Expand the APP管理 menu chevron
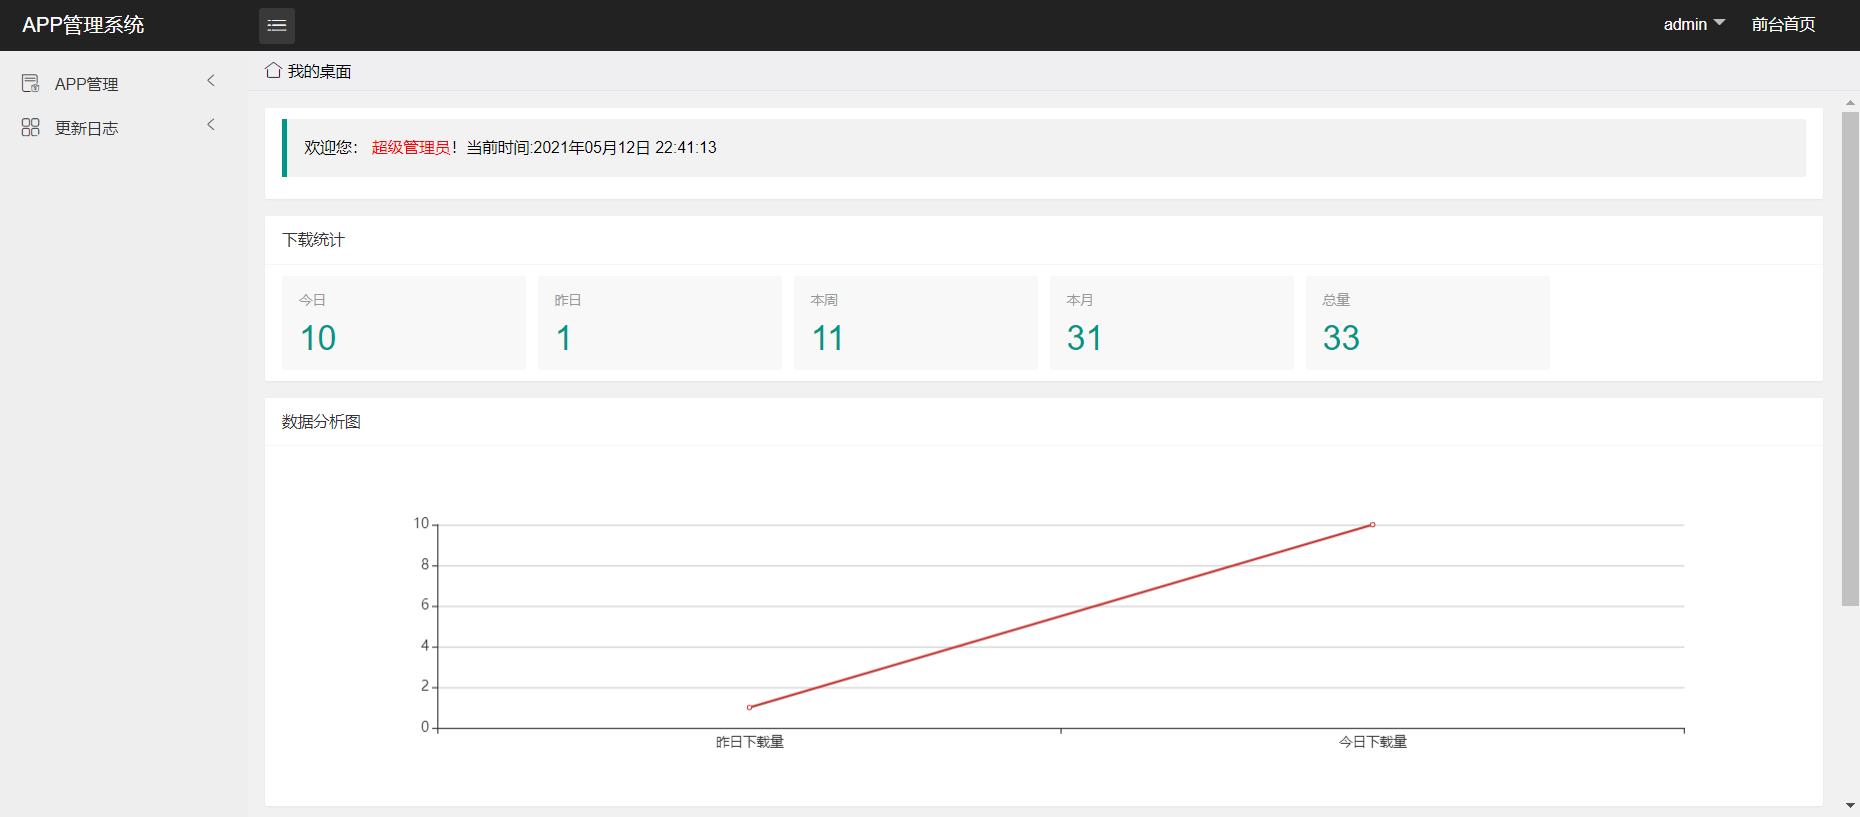This screenshot has width=1860, height=817. click(x=211, y=81)
